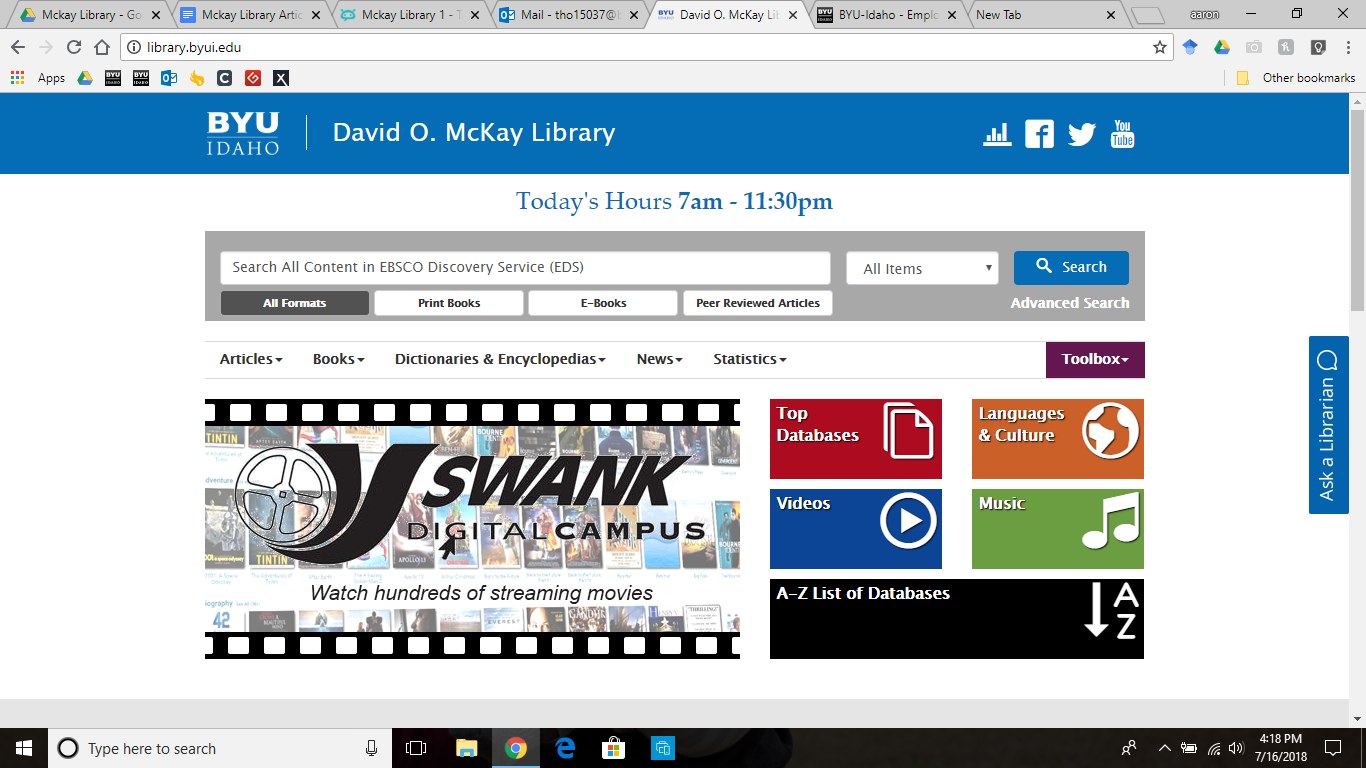Click the blue Search button

1071,267
